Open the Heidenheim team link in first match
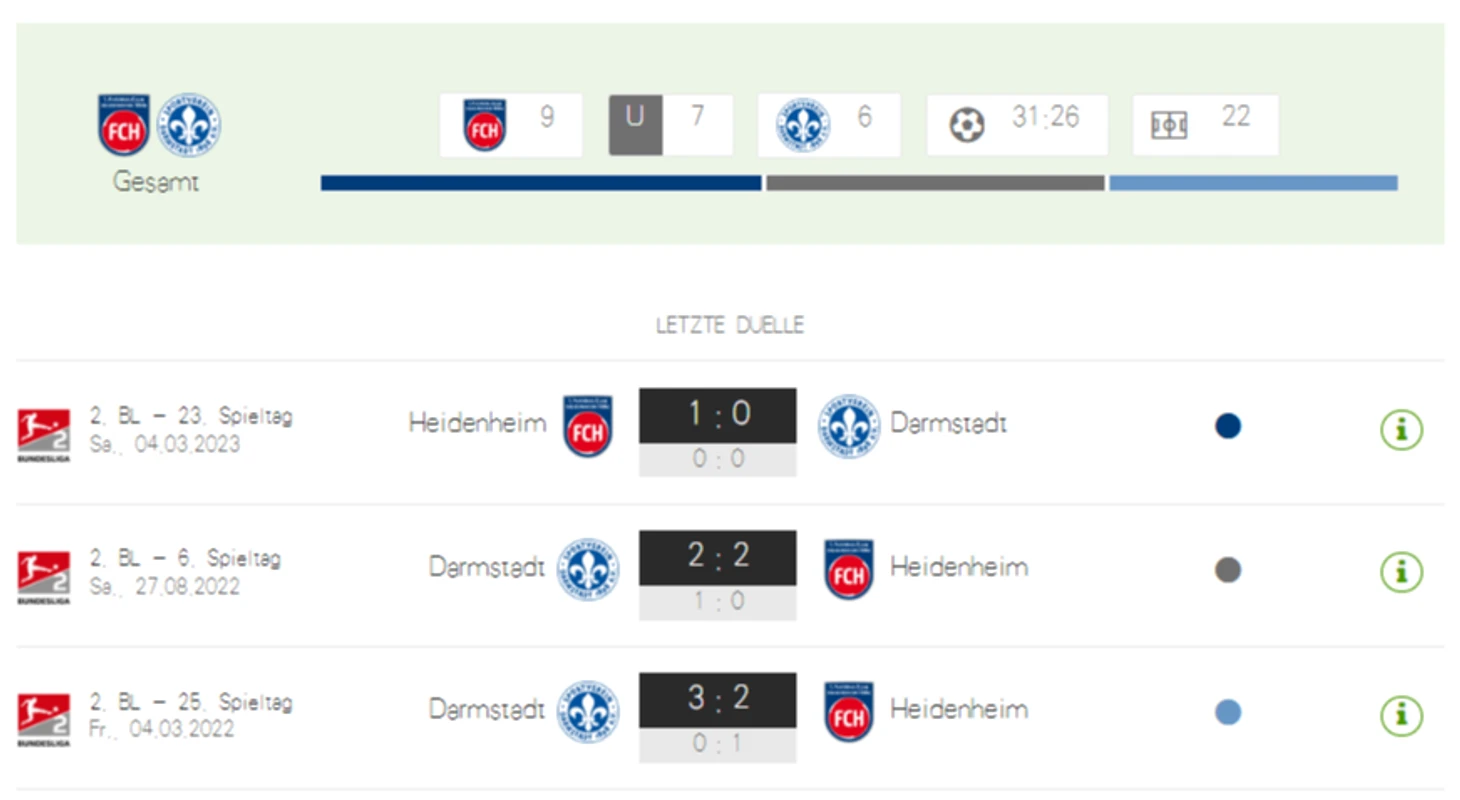Image resolution: width=1460 pixels, height=800 pixels. point(477,423)
